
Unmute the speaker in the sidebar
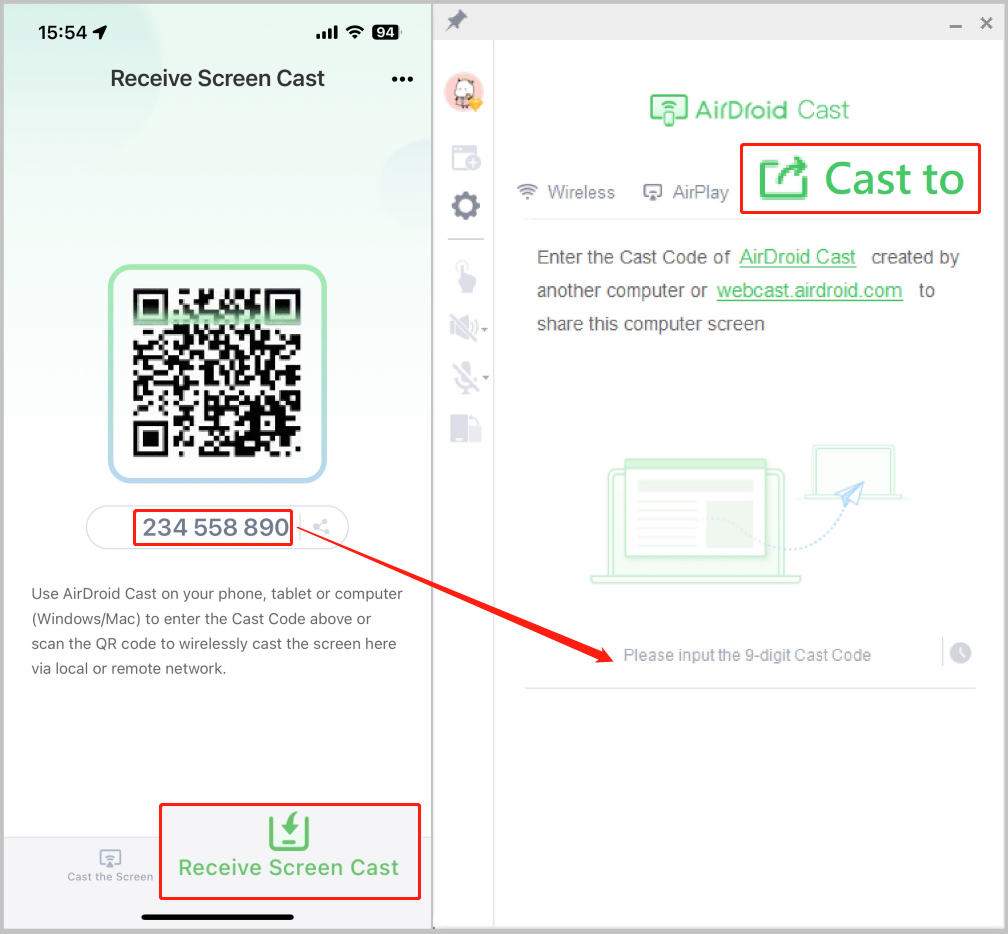(x=462, y=328)
